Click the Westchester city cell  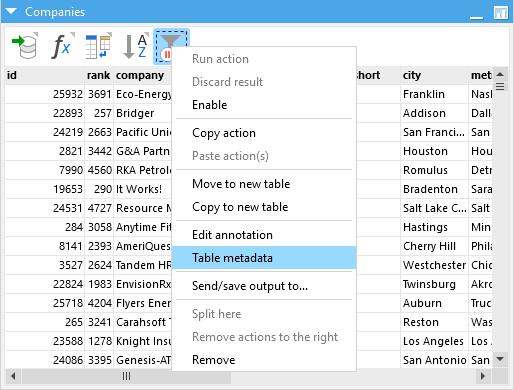point(434,265)
